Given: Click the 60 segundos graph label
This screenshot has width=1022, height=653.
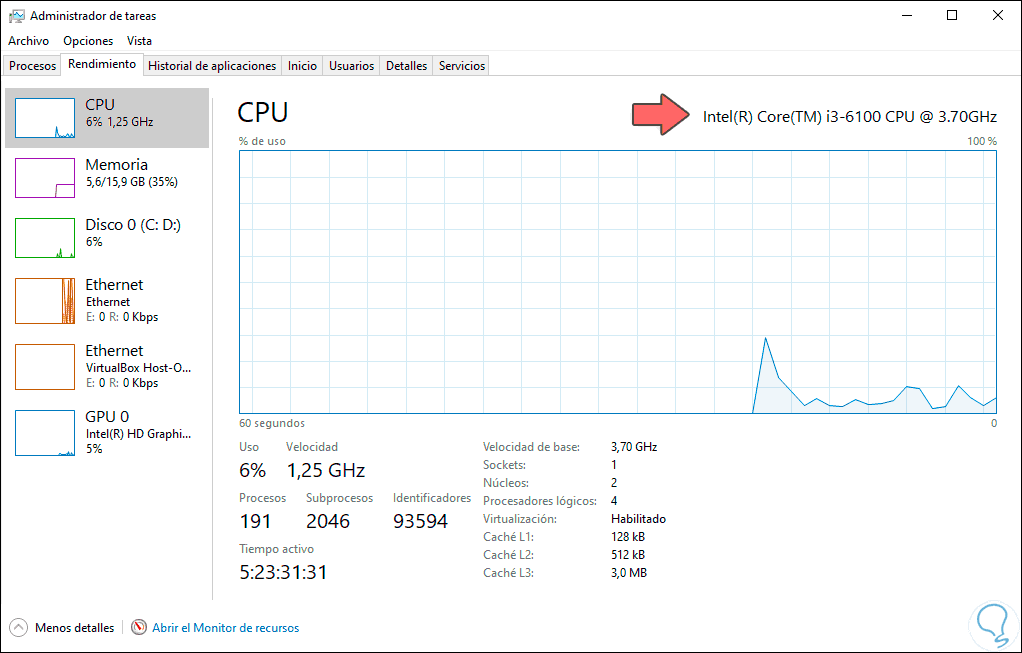Looking at the screenshot, I should 272,423.
